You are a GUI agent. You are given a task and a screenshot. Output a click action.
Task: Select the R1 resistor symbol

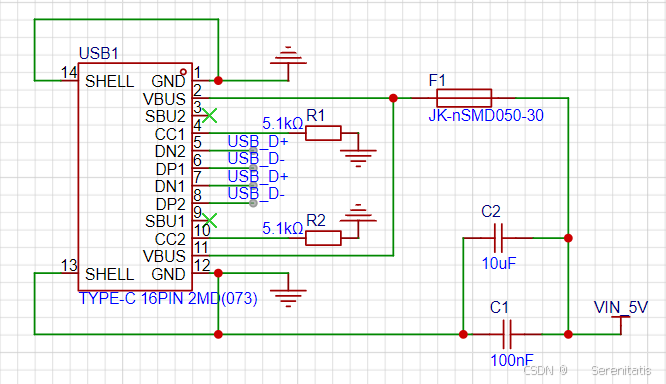pyautogui.click(x=323, y=133)
